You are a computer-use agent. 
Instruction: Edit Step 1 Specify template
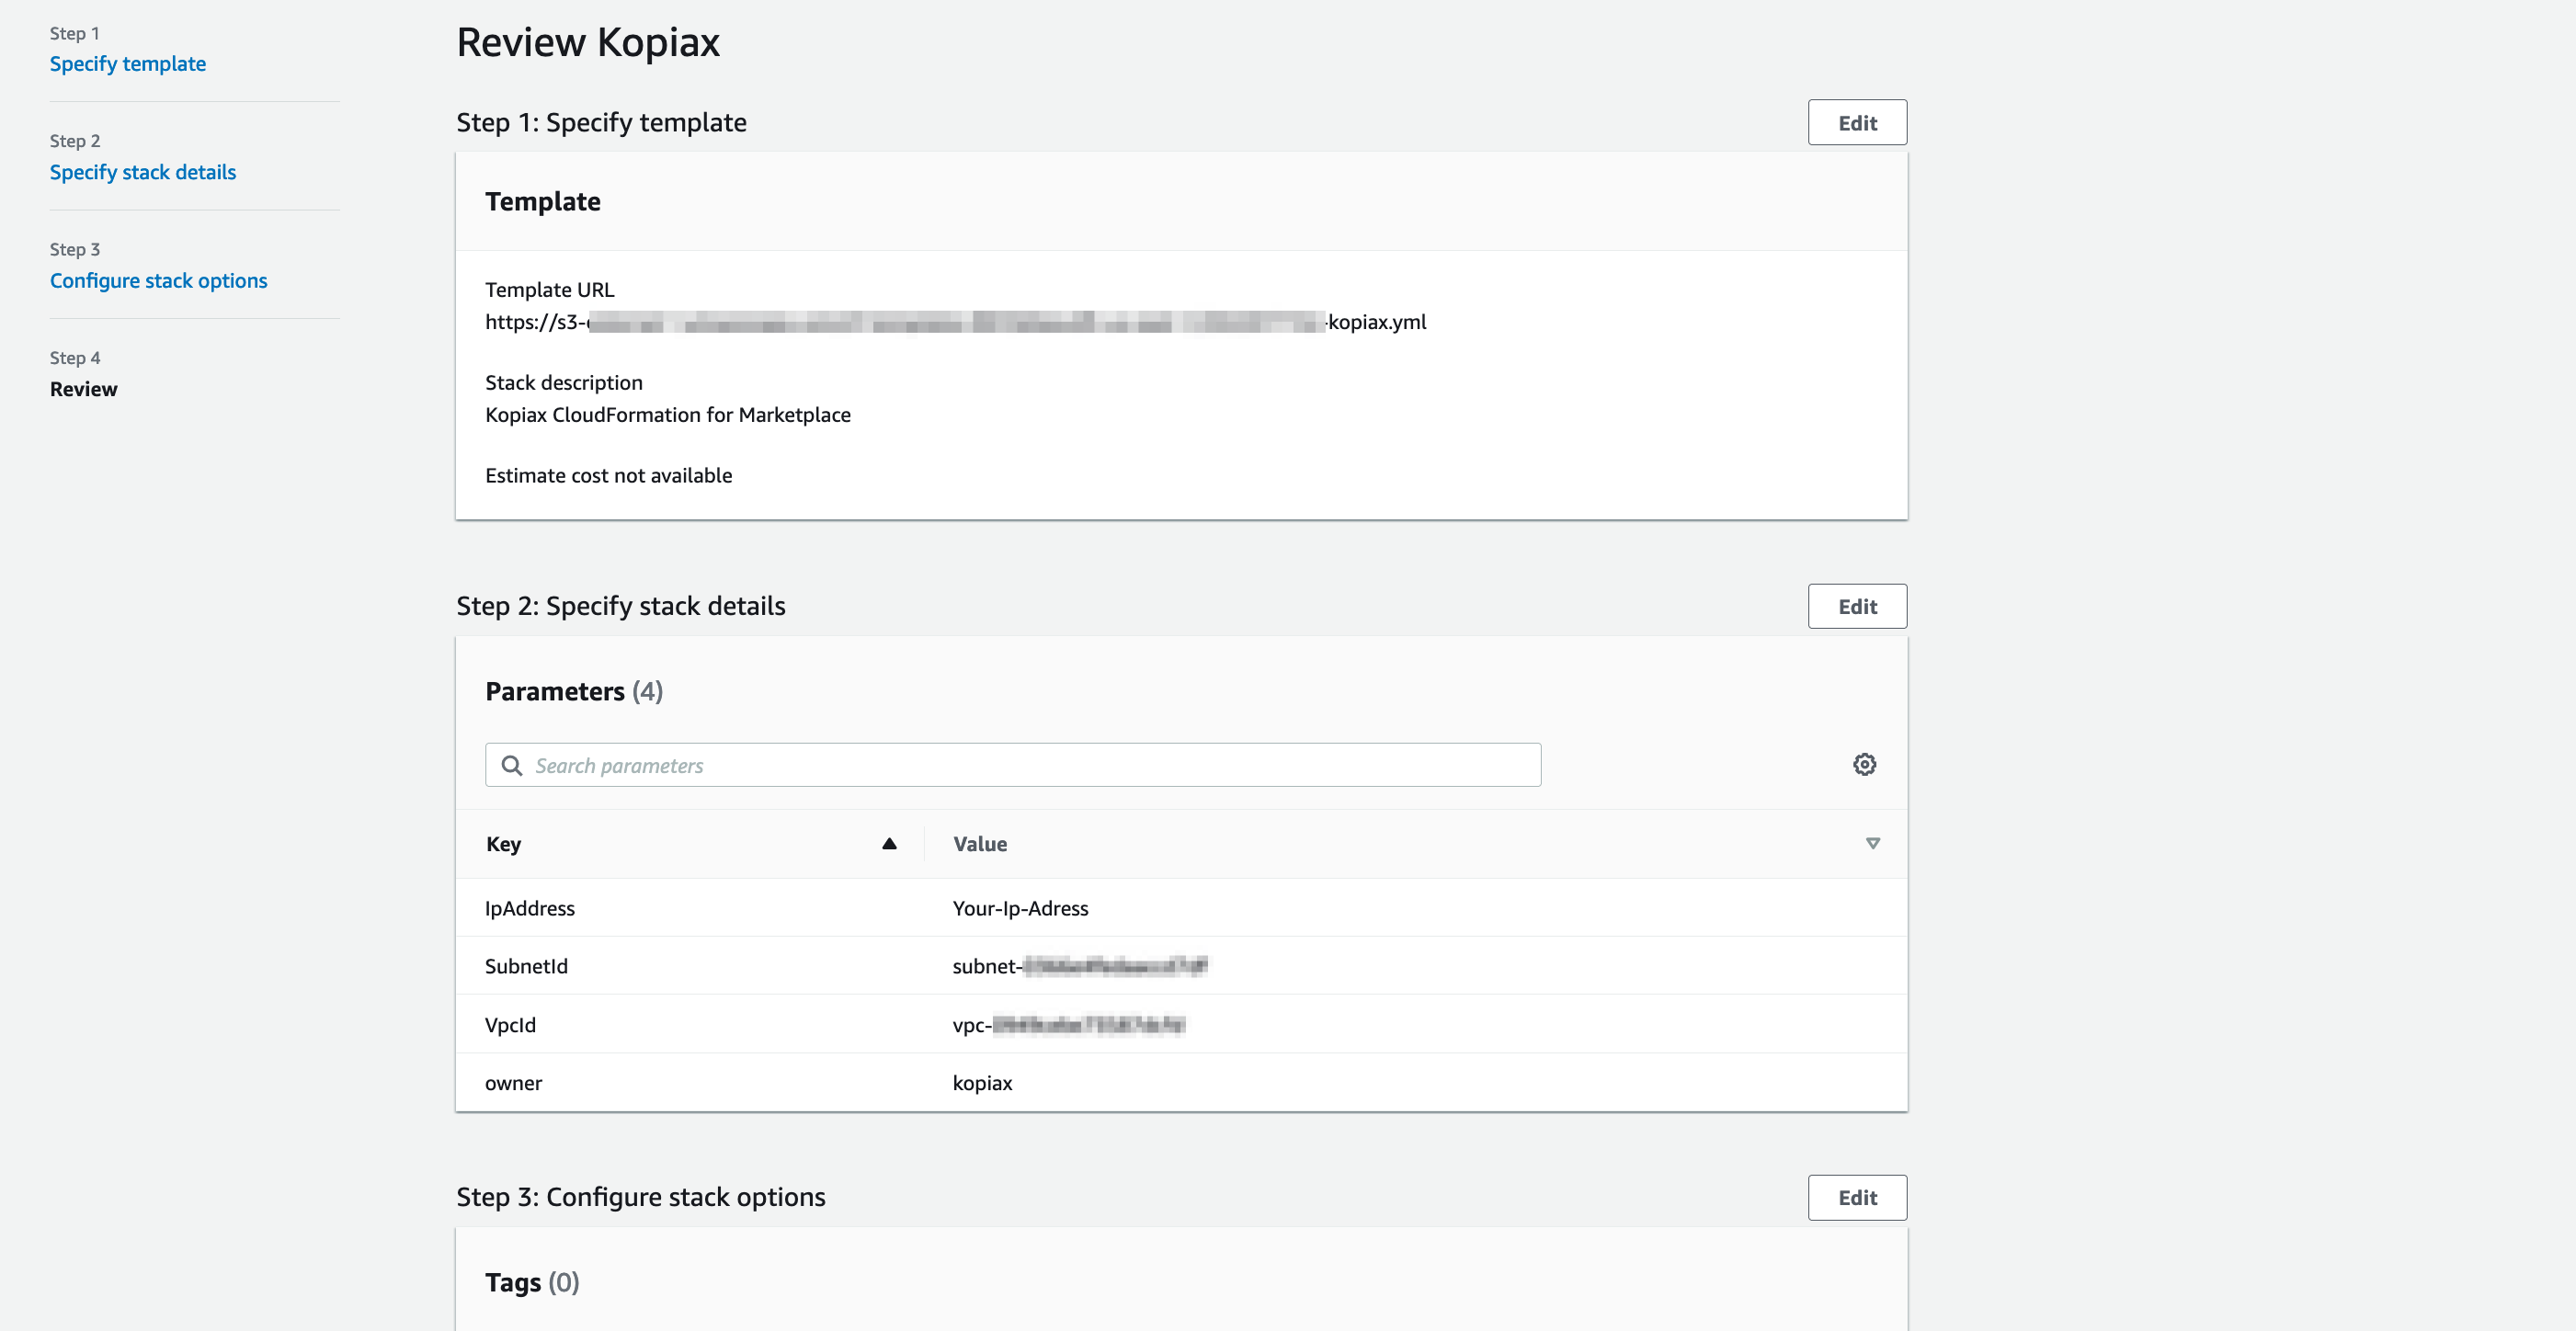click(x=1857, y=122)
